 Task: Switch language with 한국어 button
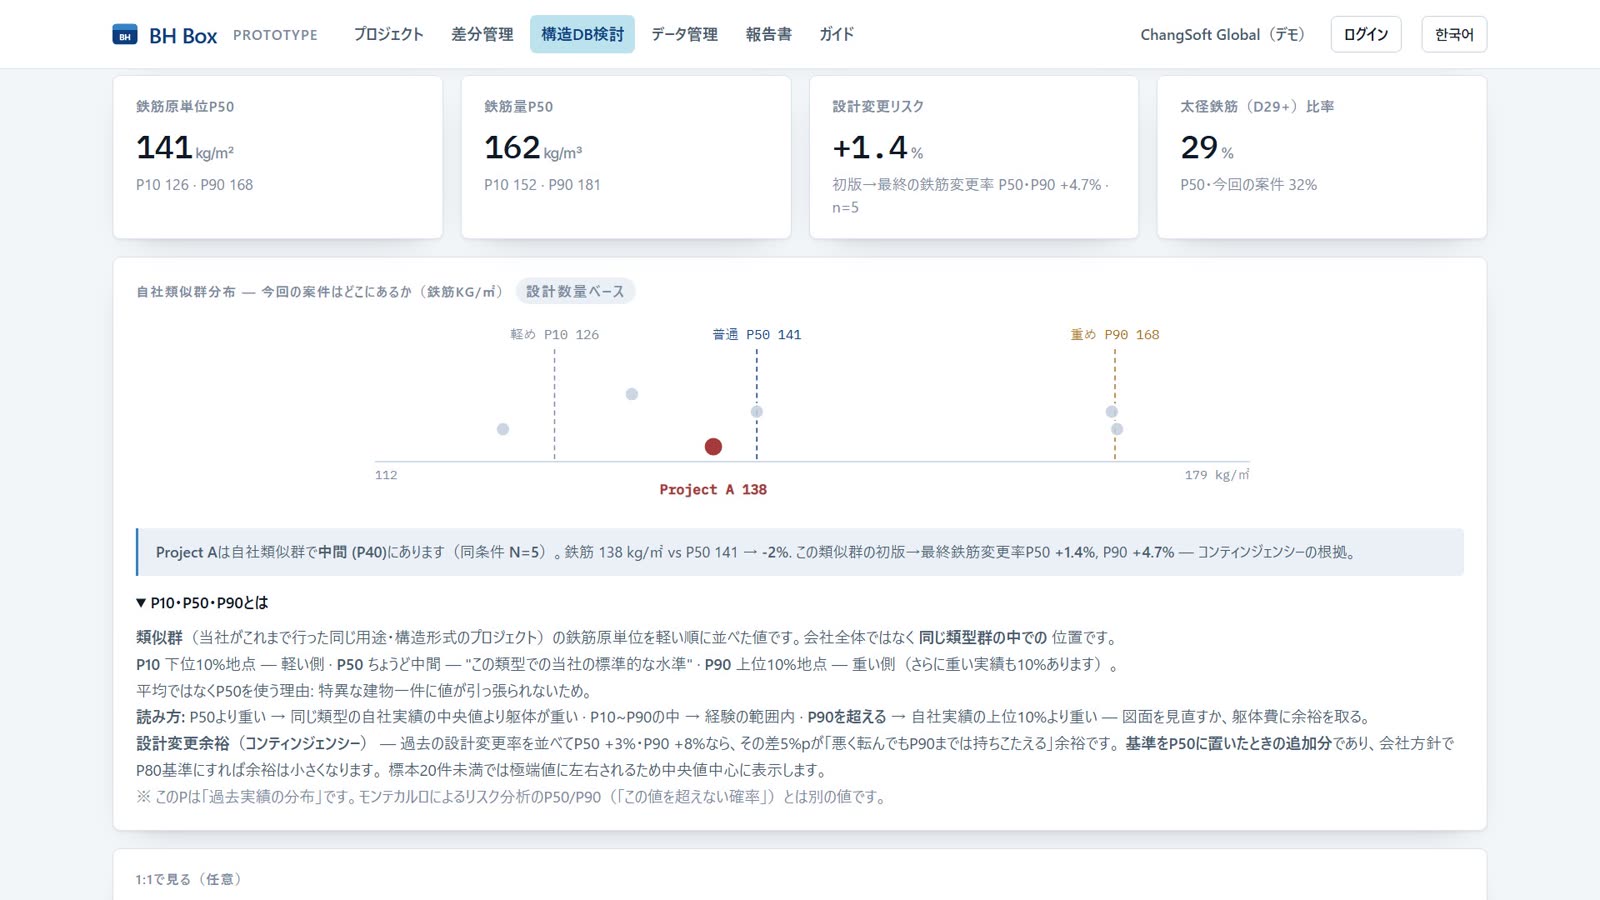click(1454, 34)
